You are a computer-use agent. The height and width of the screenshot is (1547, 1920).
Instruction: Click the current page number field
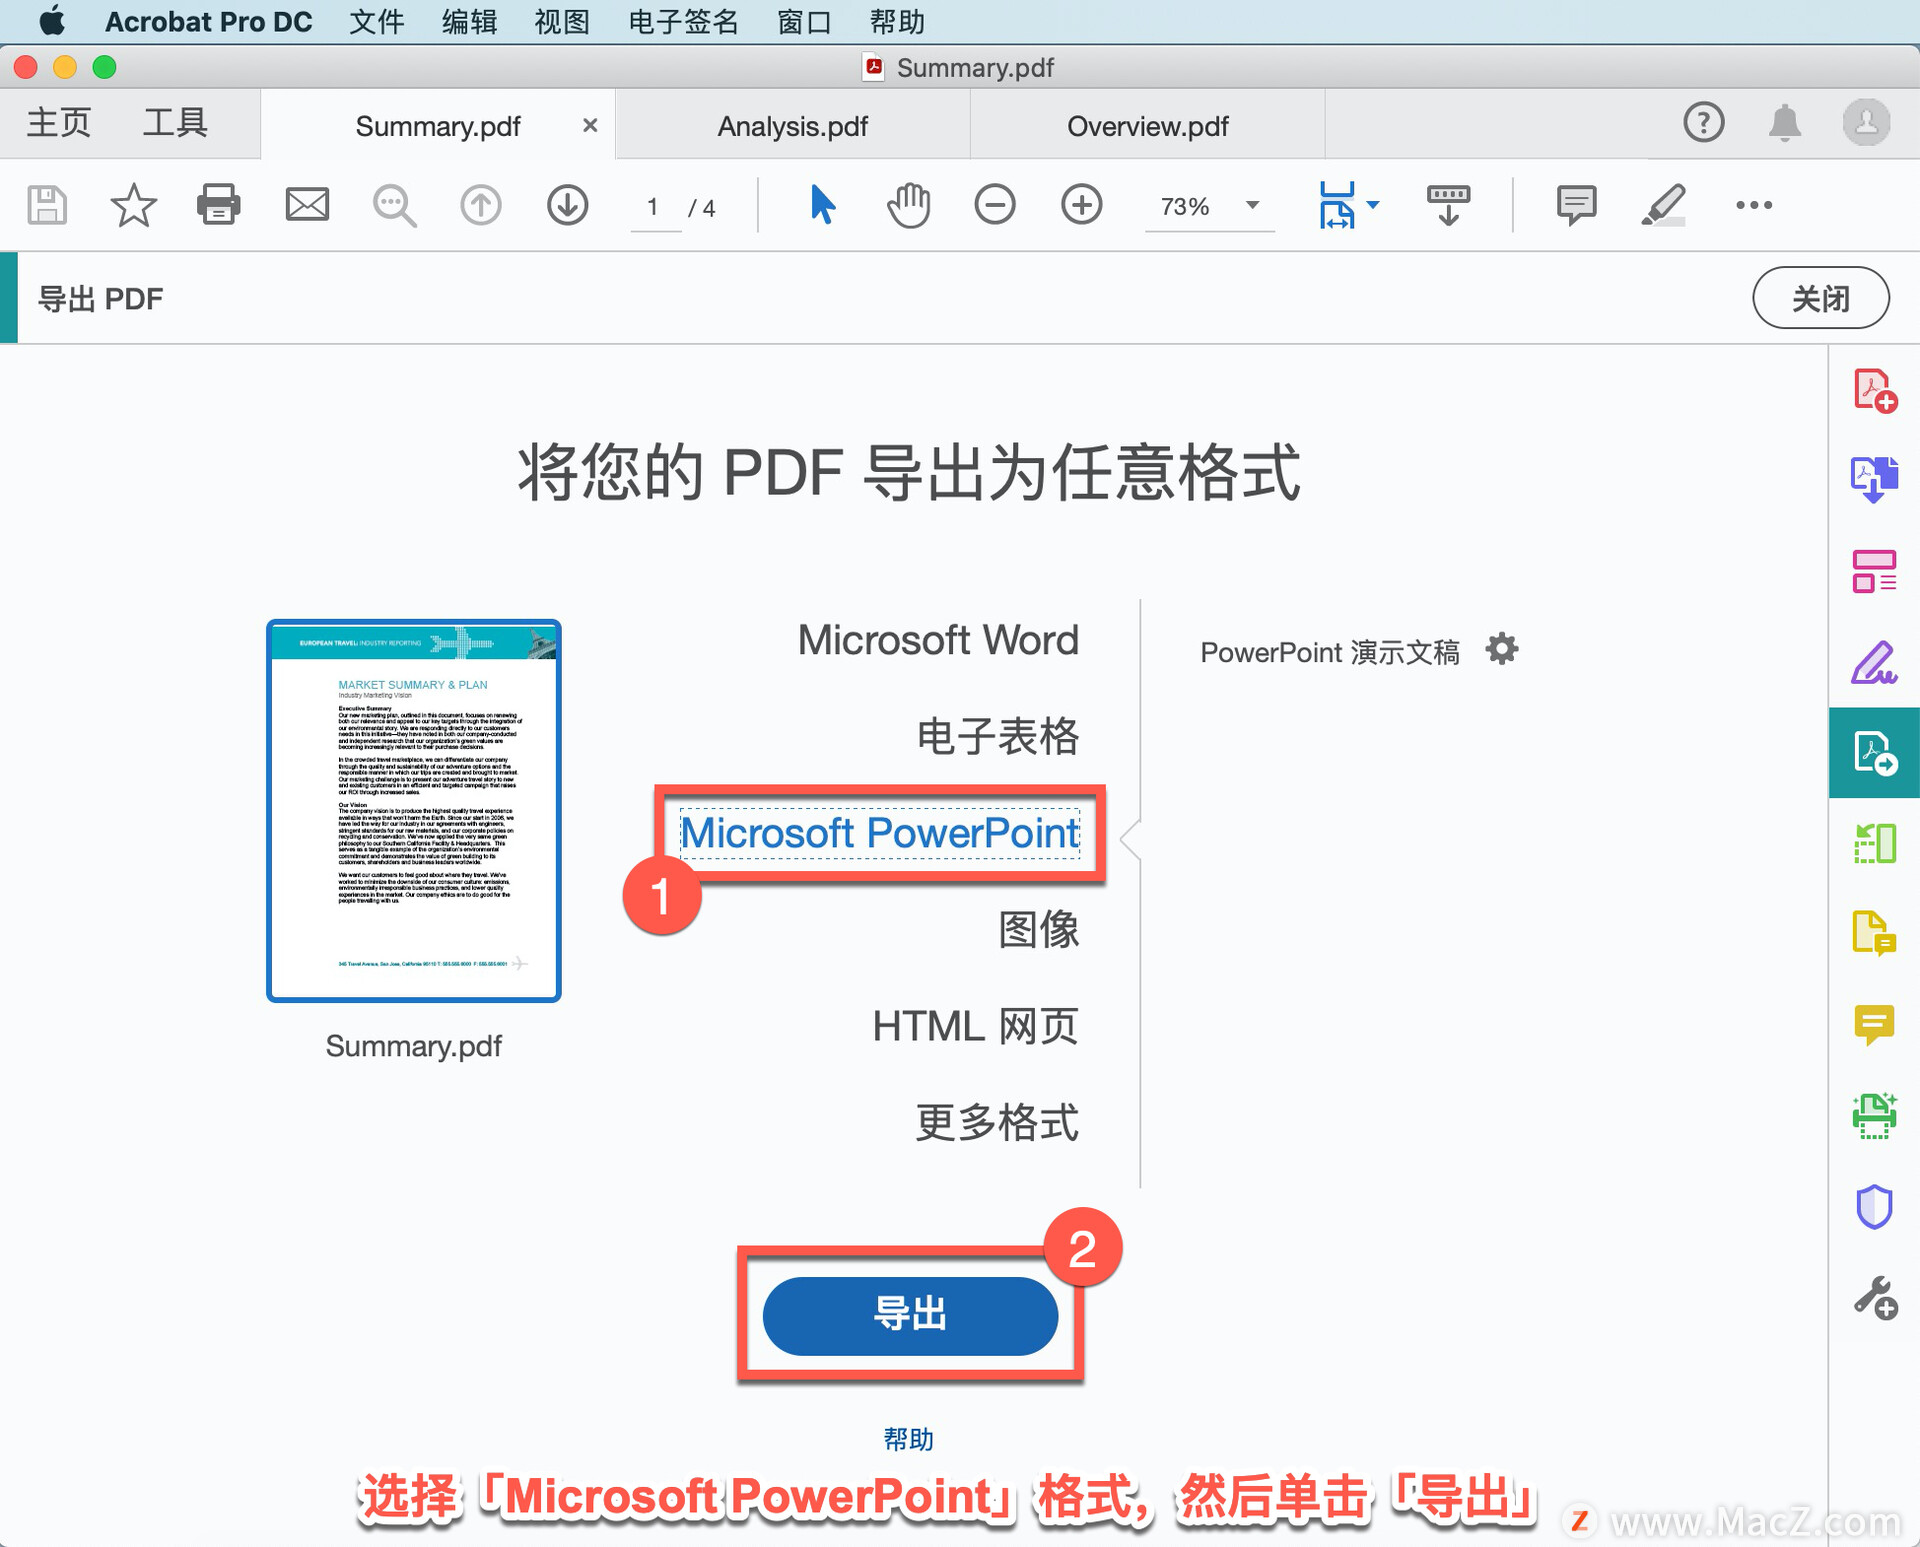click(653, 207)
